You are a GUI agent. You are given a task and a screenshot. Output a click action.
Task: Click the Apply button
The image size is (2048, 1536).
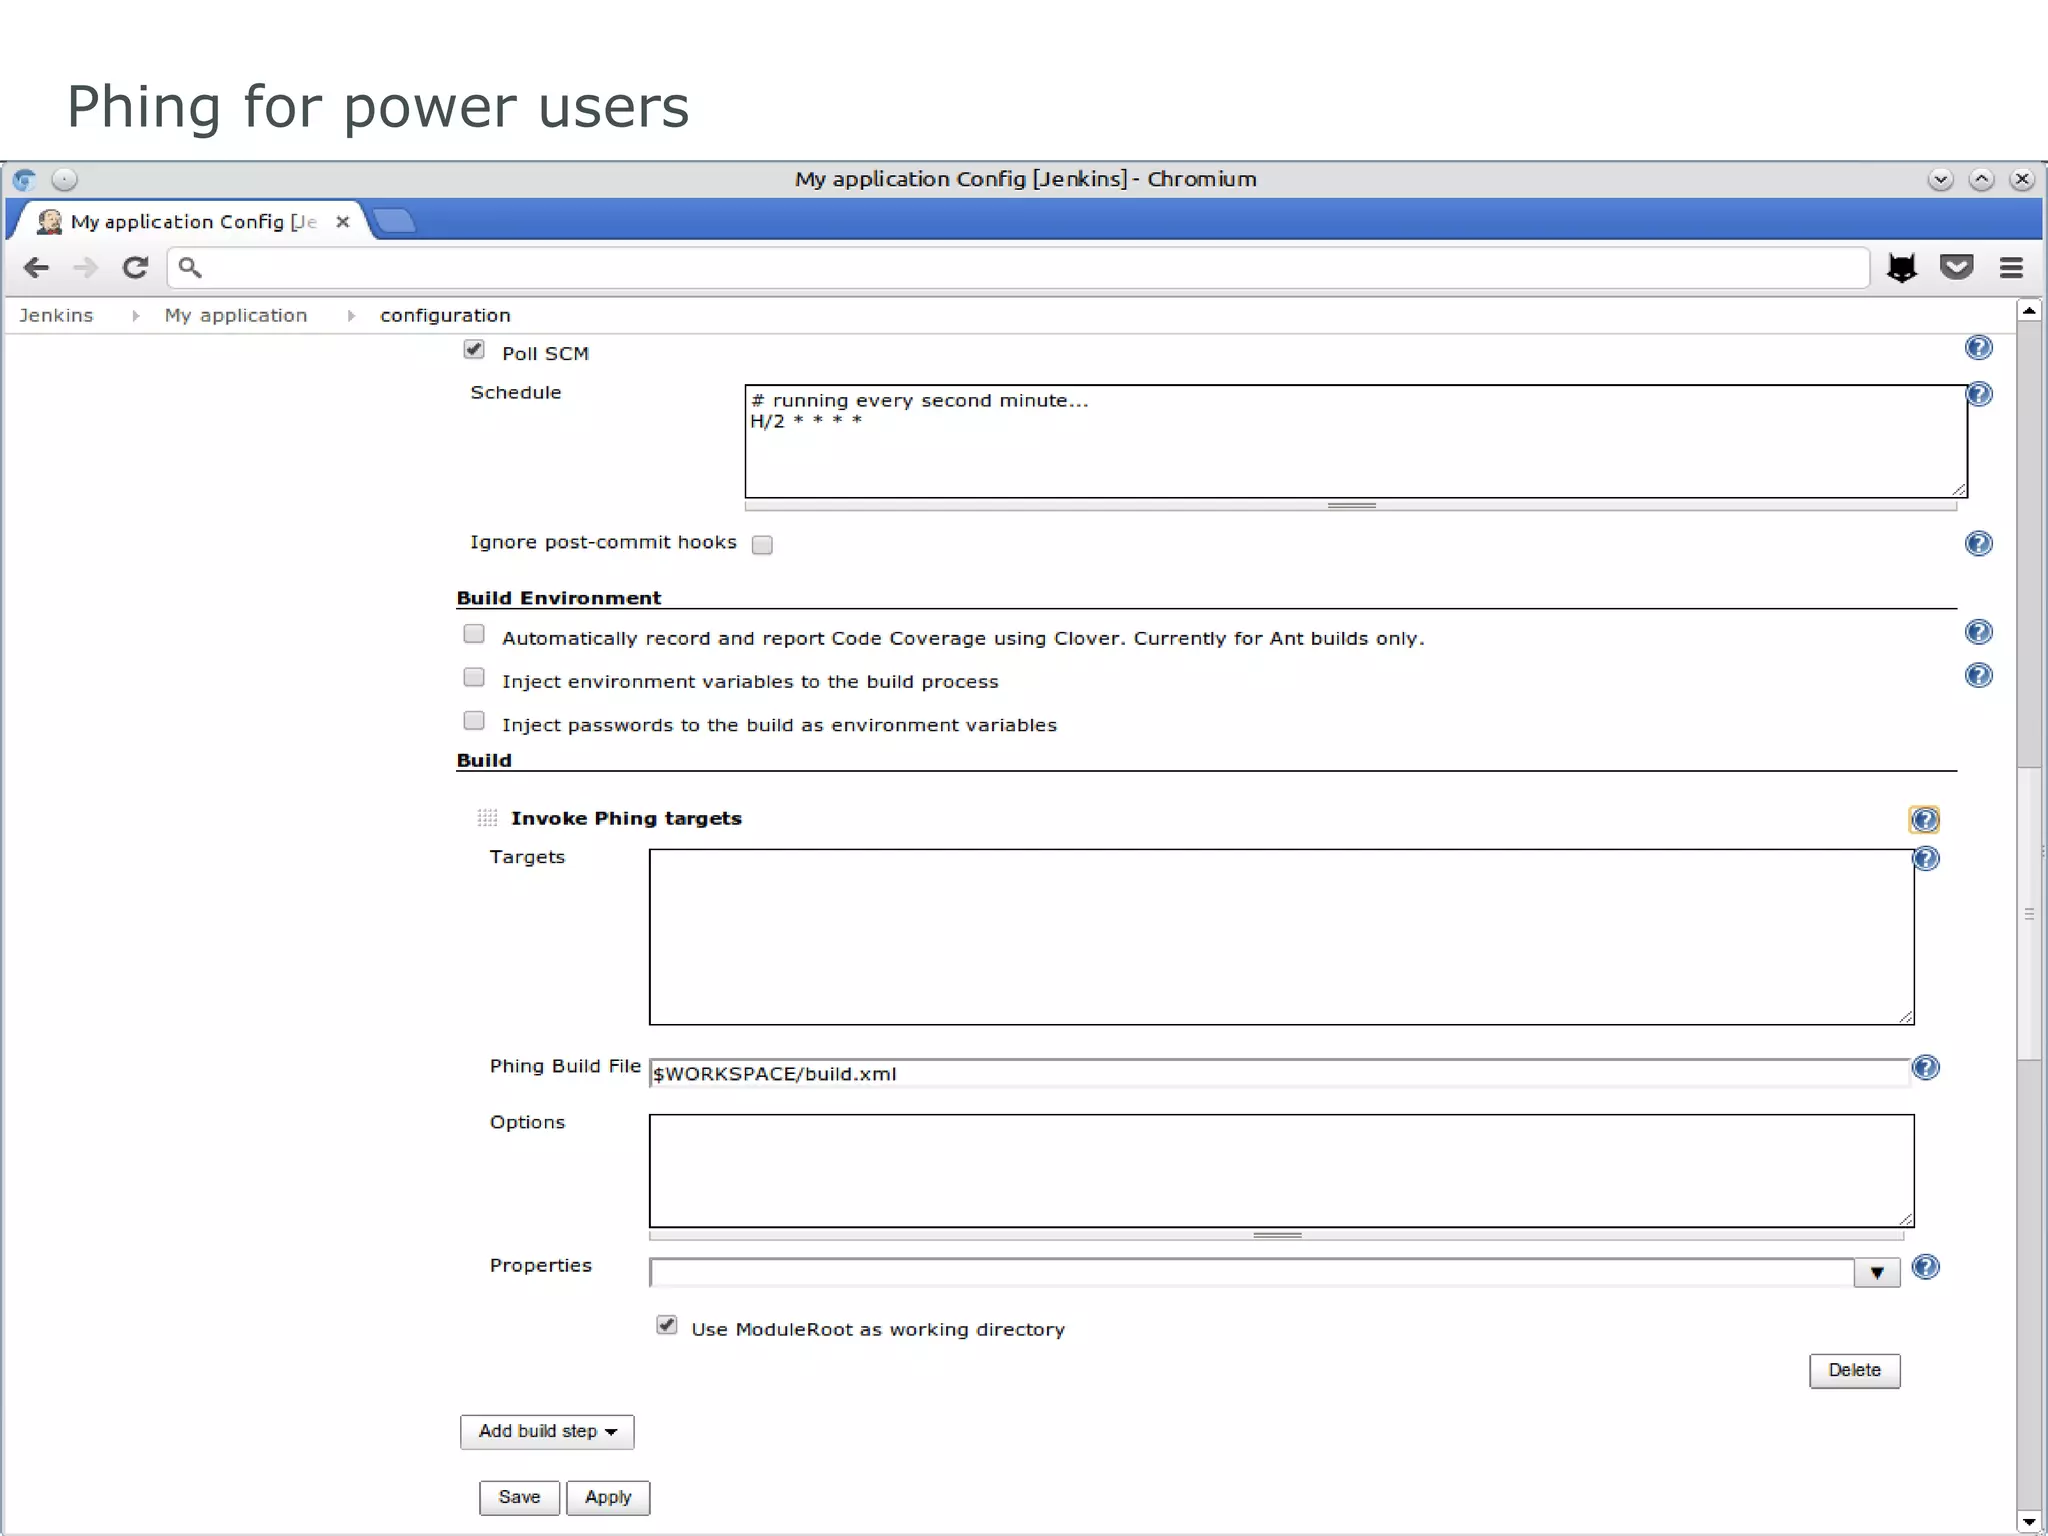pos(608,1498)
